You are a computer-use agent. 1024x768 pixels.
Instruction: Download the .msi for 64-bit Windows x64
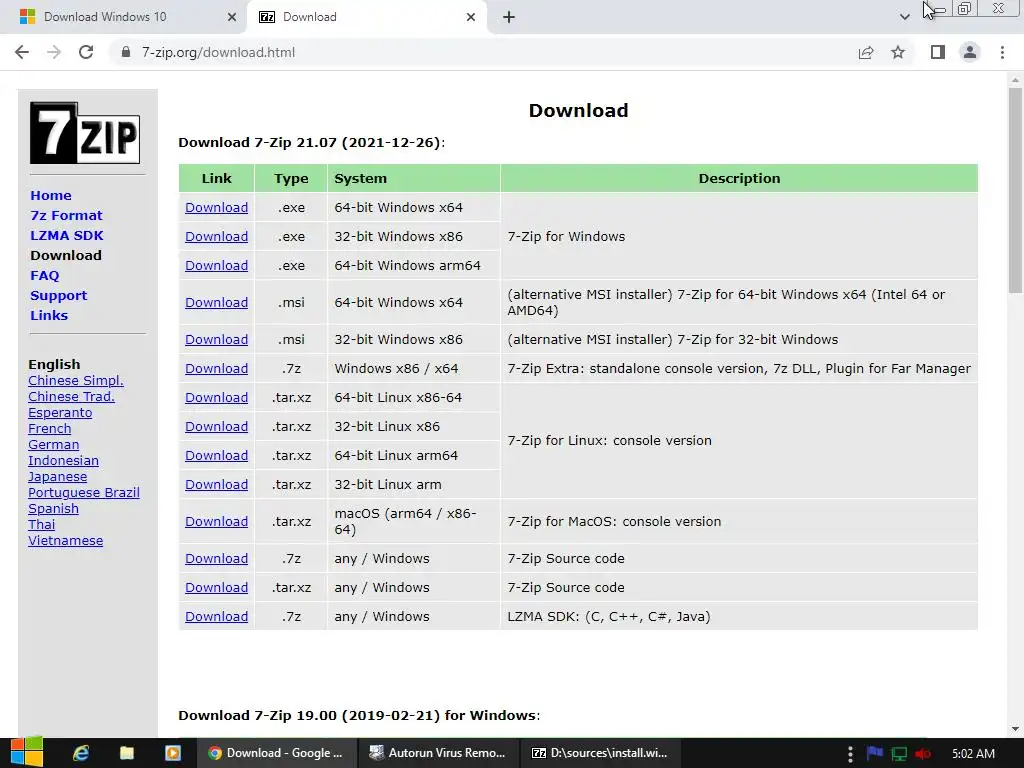click(x=216, y=302)
